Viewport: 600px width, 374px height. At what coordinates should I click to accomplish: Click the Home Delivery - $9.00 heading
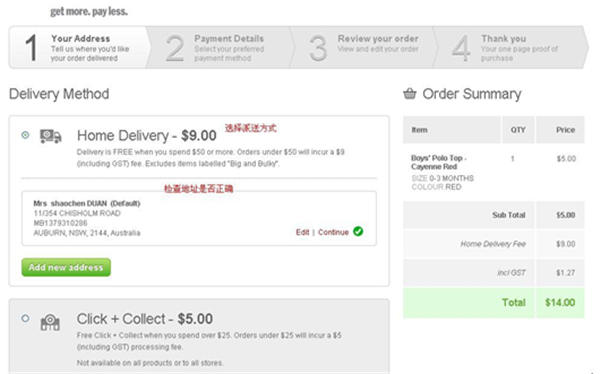(147, 136)
